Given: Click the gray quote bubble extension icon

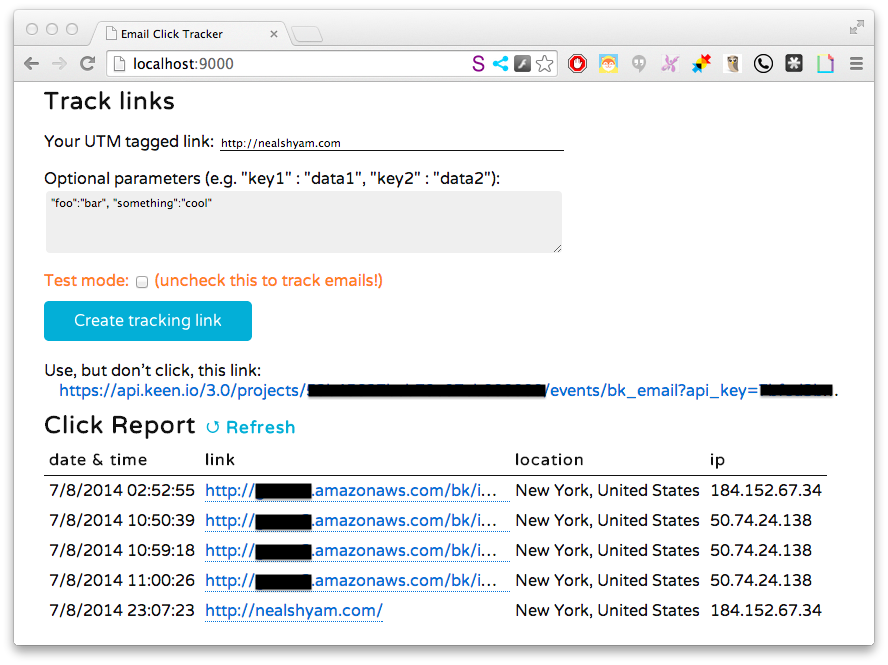Looking at the screenshot, I should tap(639, 64).
